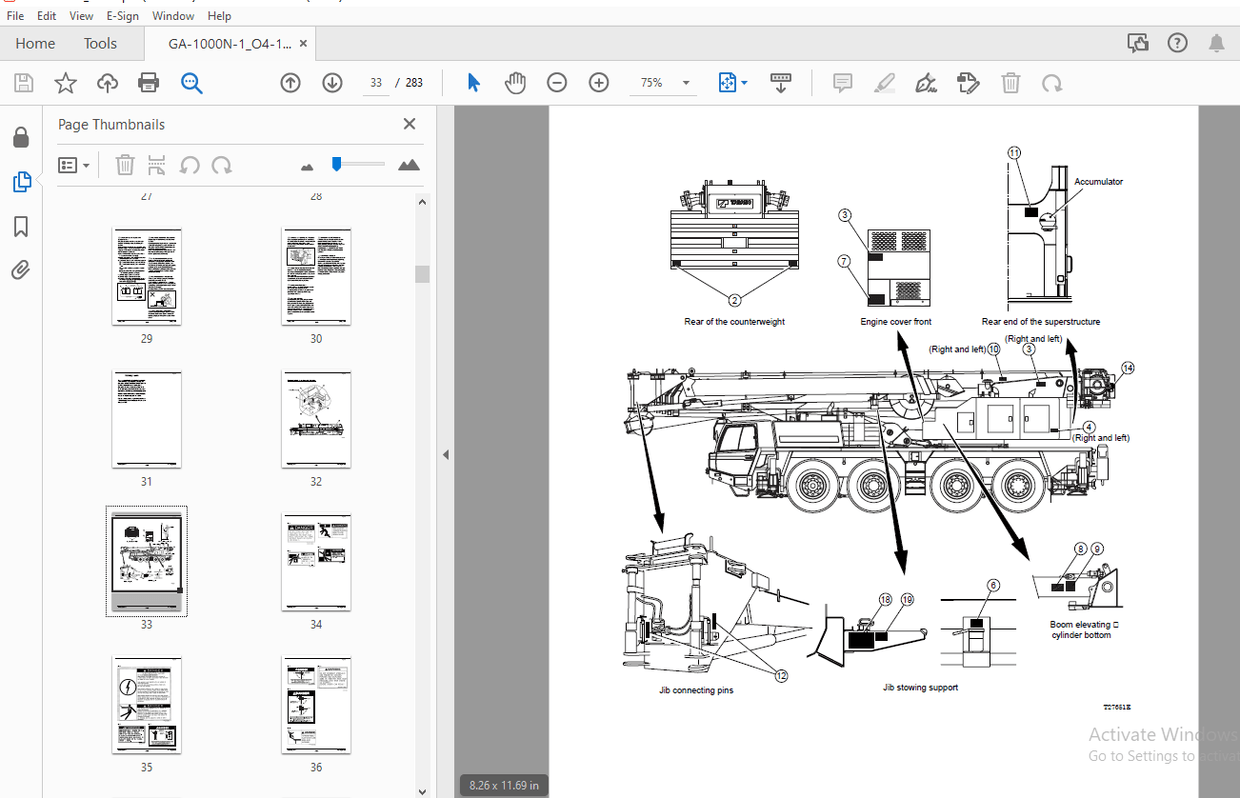Screen dimensions: 1240x798
Task: Select the Hand tool for panning
Action: coord(515,83)
